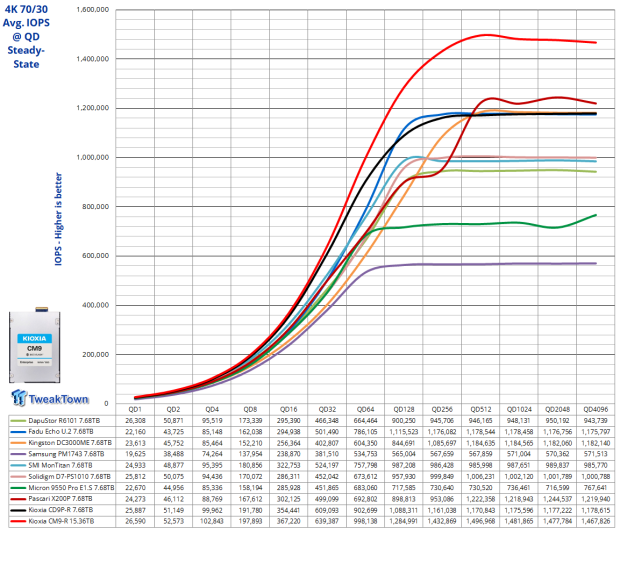Select the 'DapuStor R6101 7.68TB' legend label
The width and height of the screenshot is (620, 568).
click(x=64, y=420)
